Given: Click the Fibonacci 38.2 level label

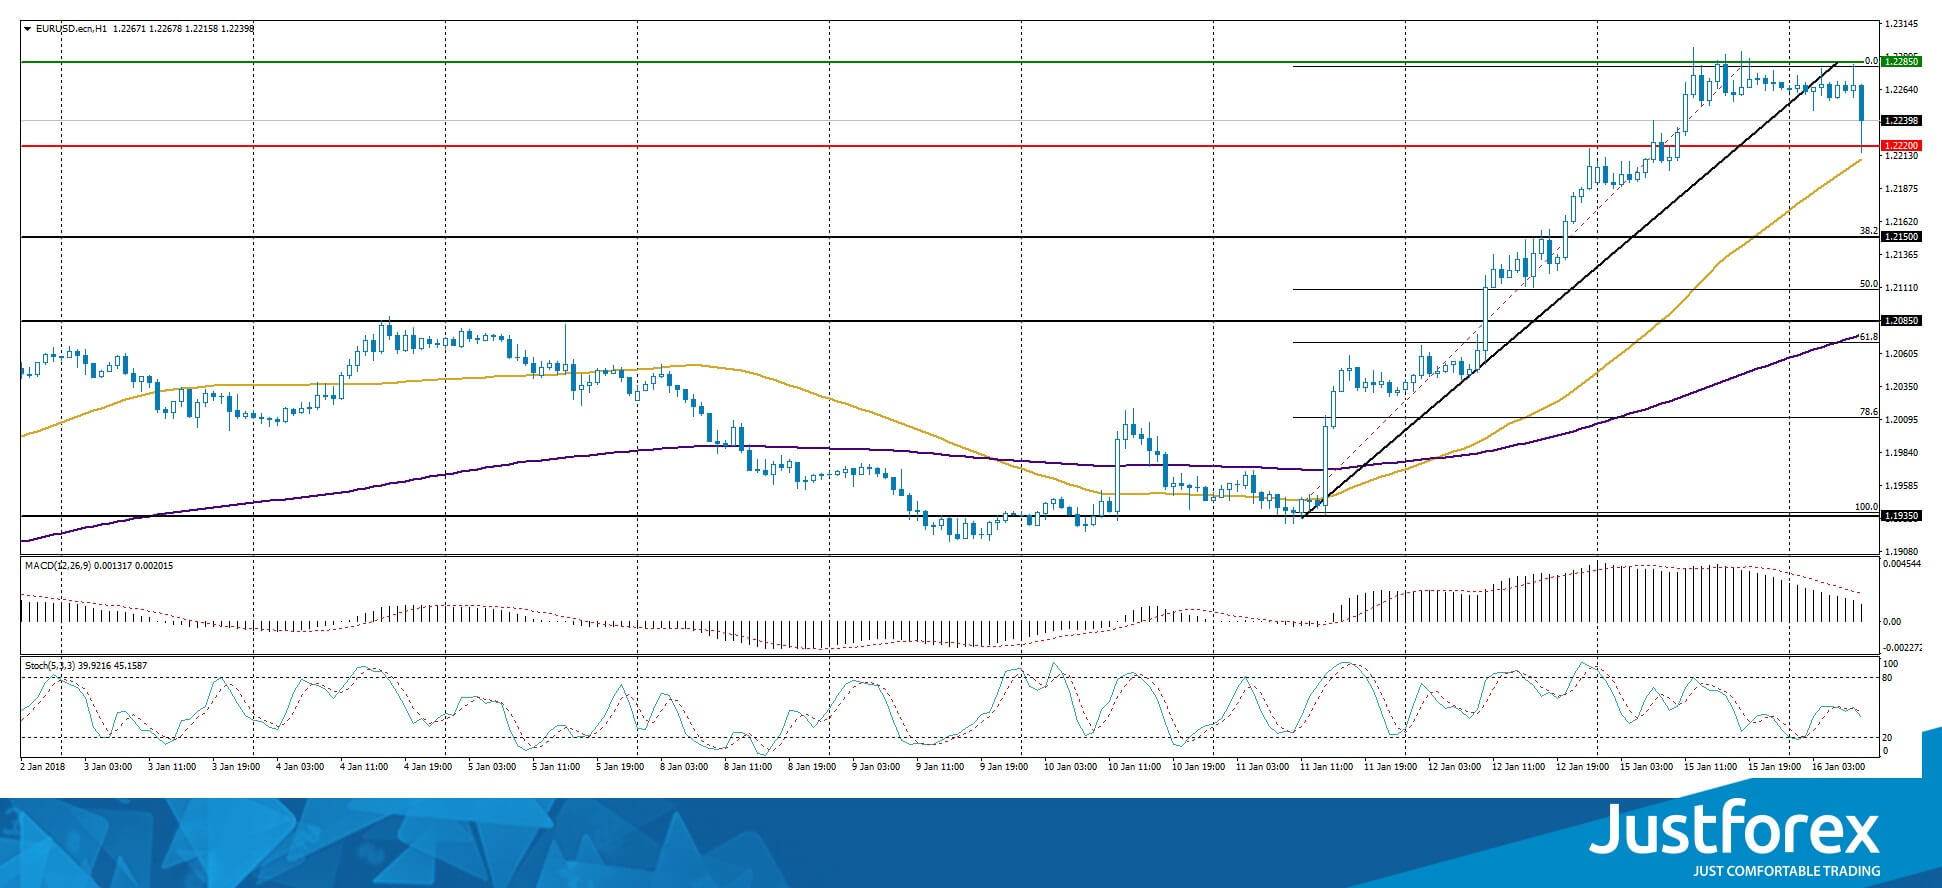Looking at the screenshot, I should [x=1868, y=230].
